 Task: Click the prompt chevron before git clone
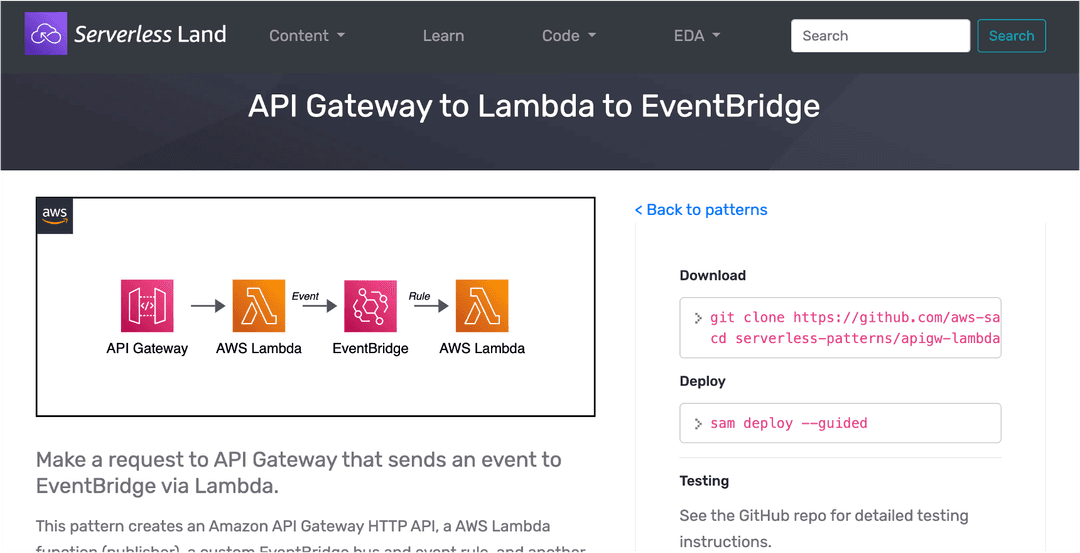698,317
